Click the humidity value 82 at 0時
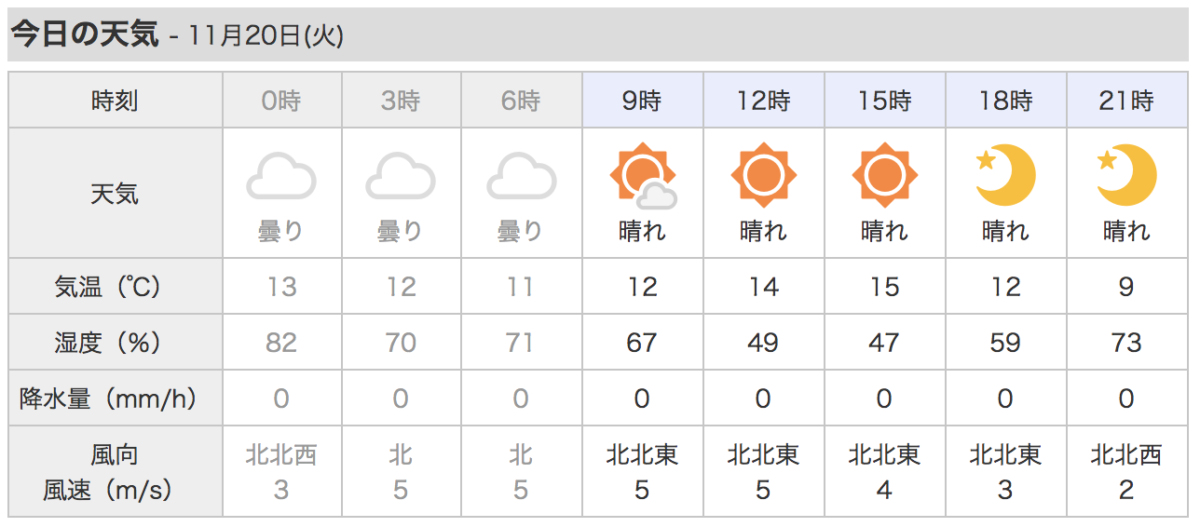The image size is (1200, 527). 281,343
